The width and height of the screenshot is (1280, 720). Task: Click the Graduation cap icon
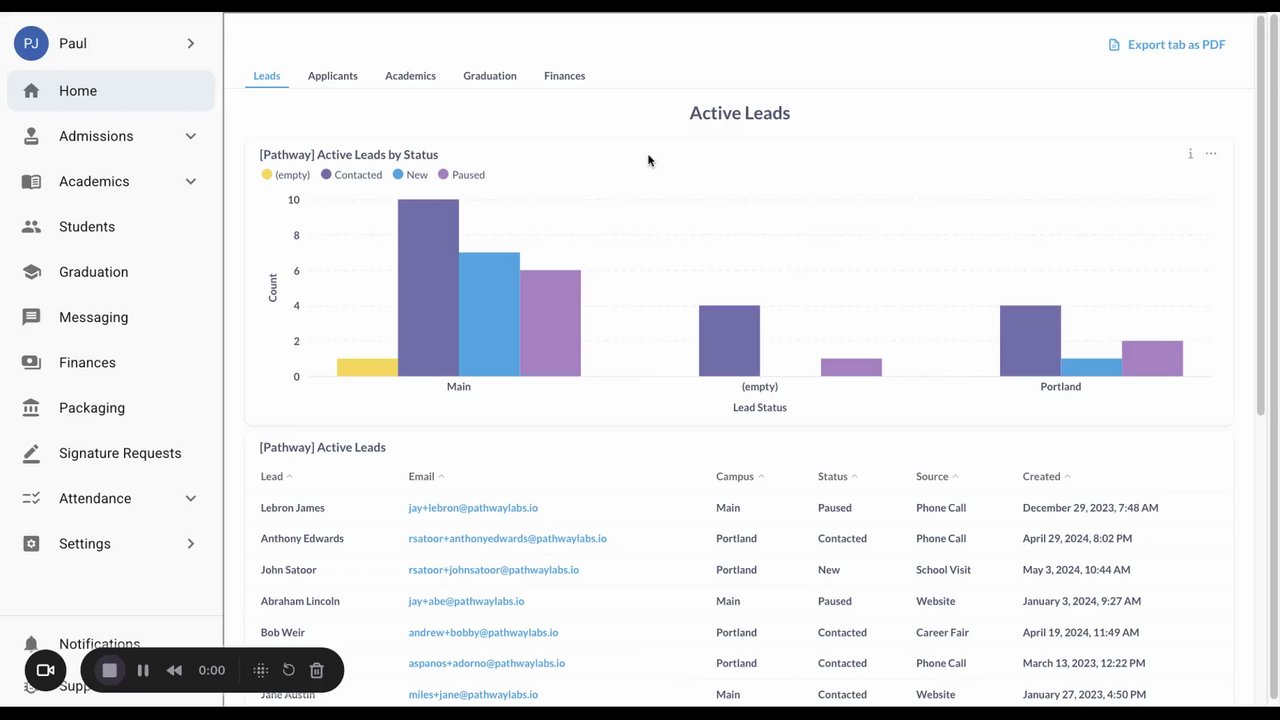[x=31, y=272]
